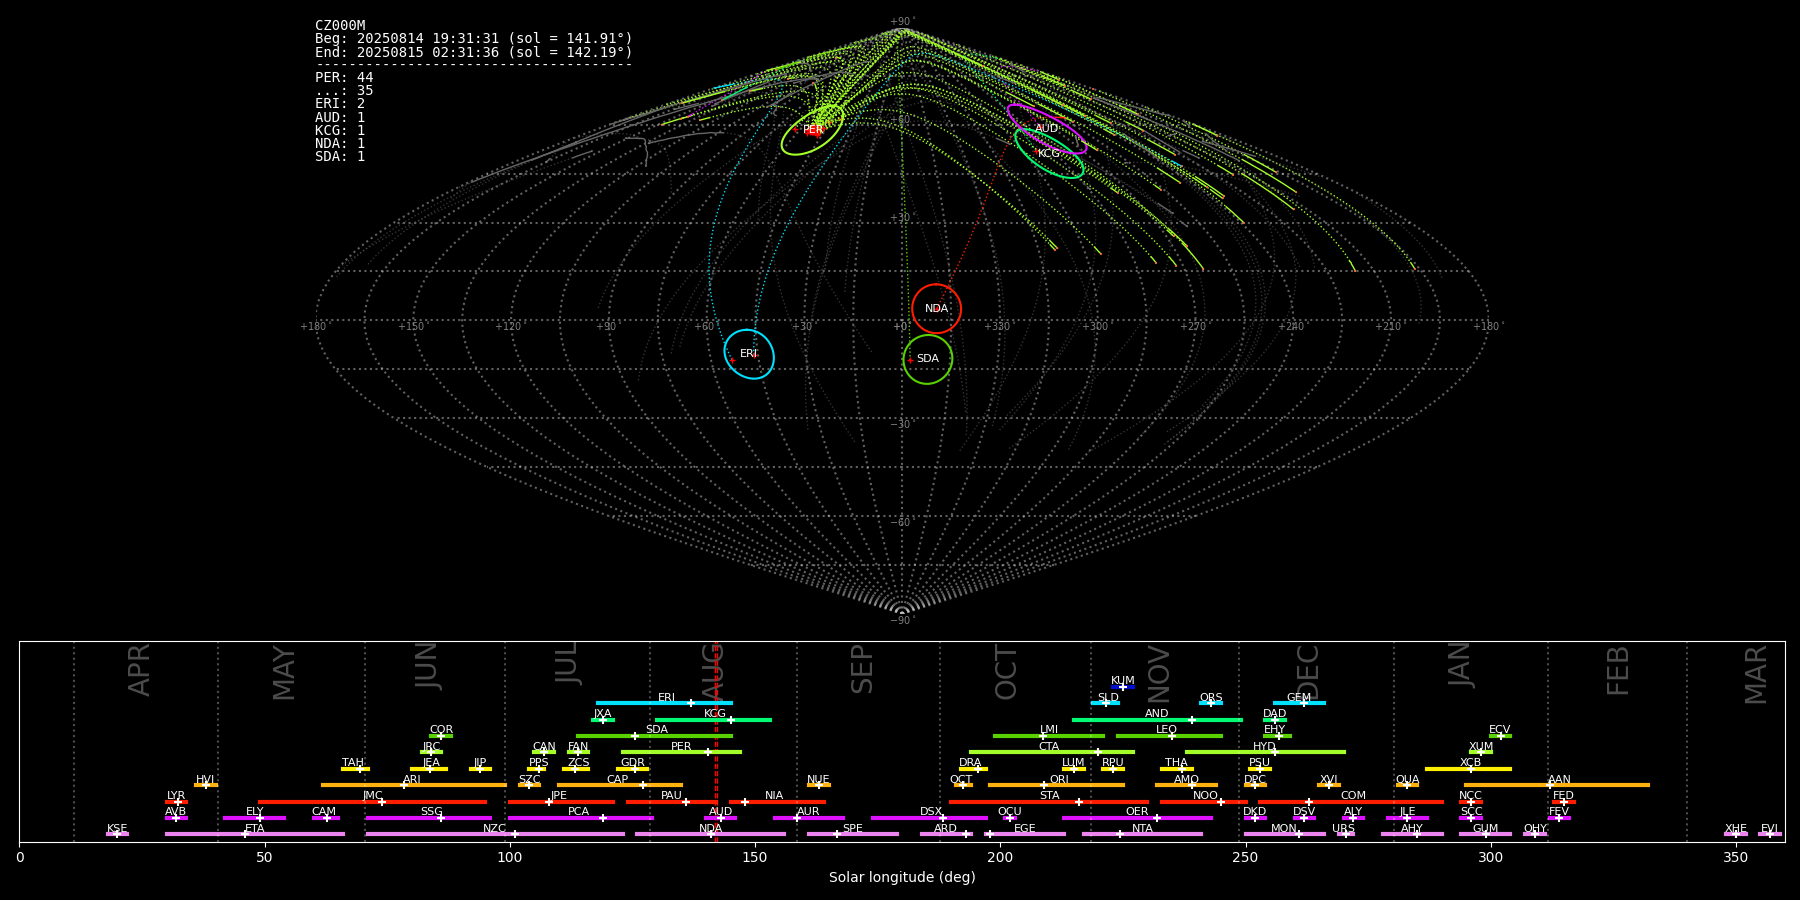Click the NTA activity bar in timeline

pos(1142,834)
